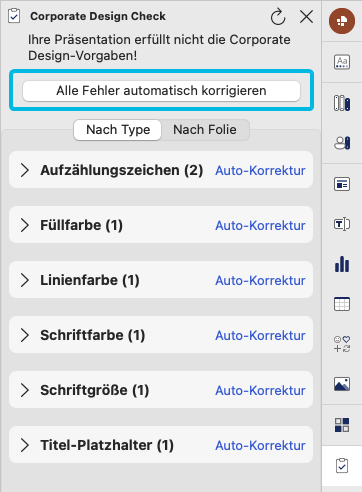Click Auto-Korrektur for Linienfarbe

point(260,280)
